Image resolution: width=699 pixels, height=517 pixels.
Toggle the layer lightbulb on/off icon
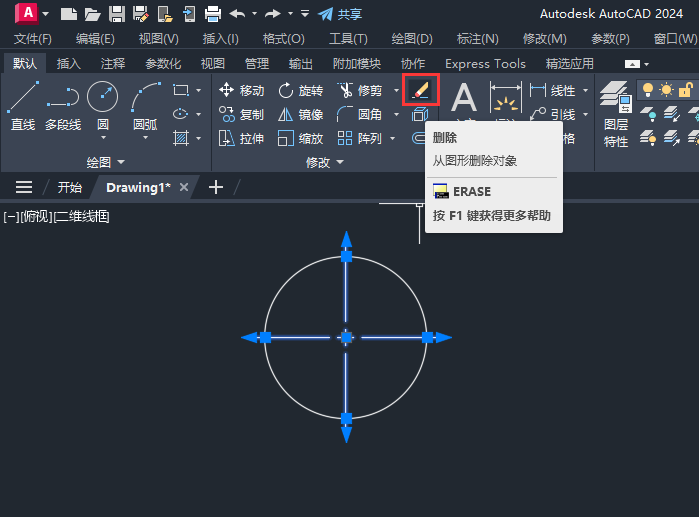coord(647,90)
